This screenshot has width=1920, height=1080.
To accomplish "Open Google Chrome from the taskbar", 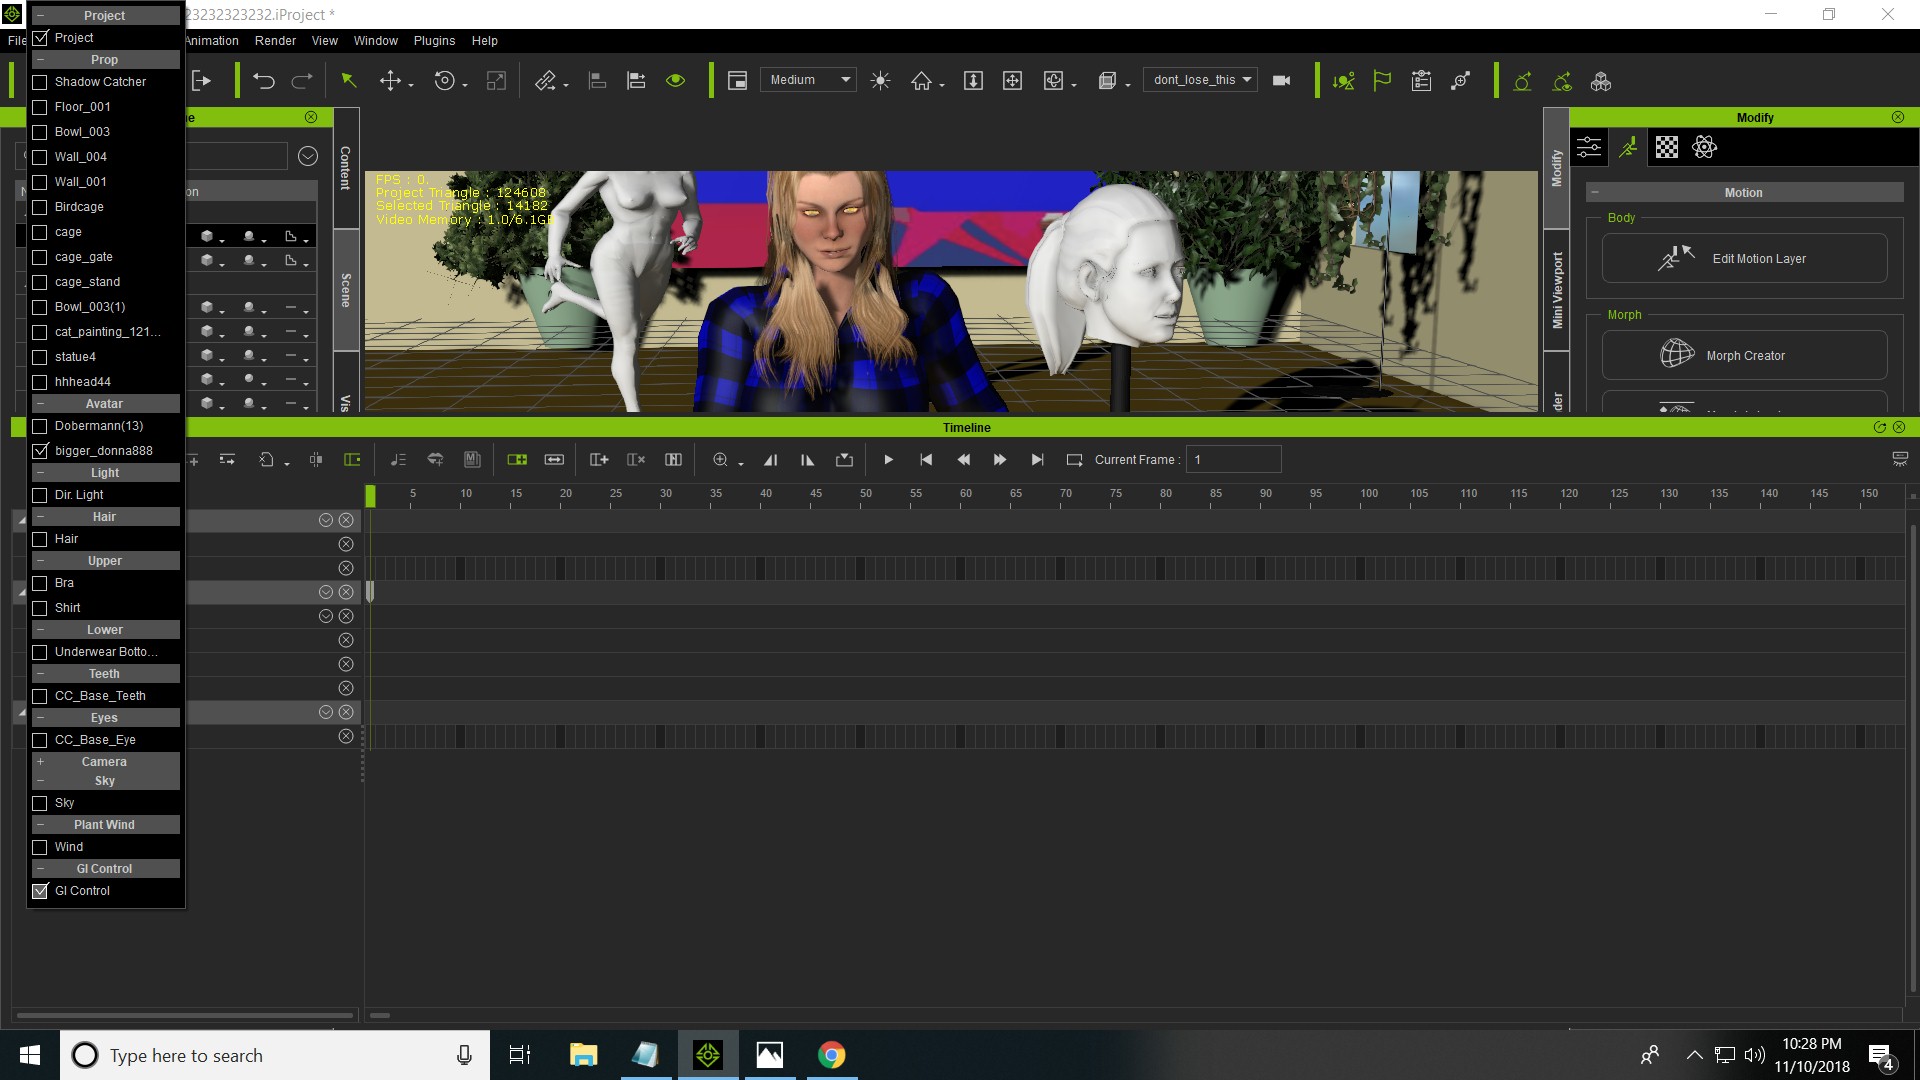I will point(831,1055).
